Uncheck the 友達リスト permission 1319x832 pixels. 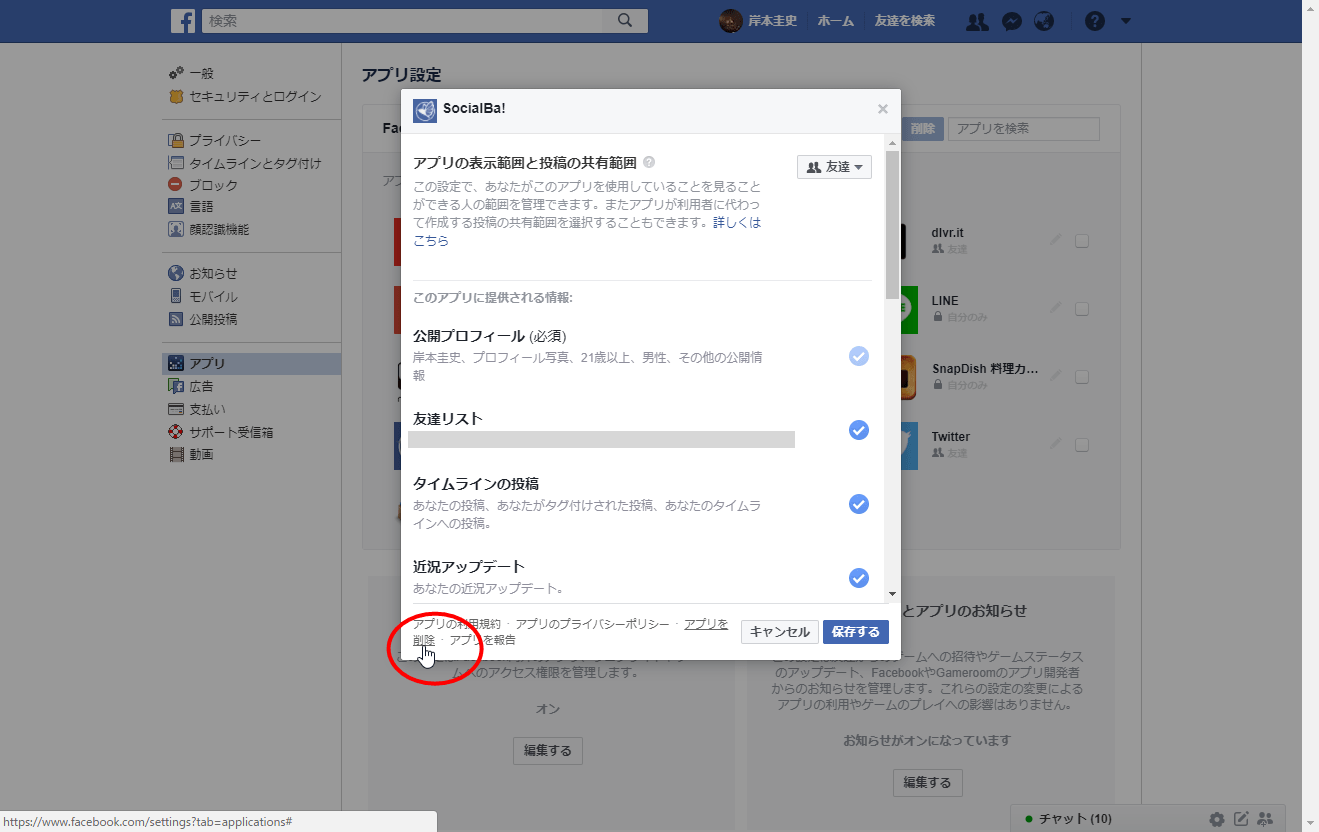coord(858,430)
